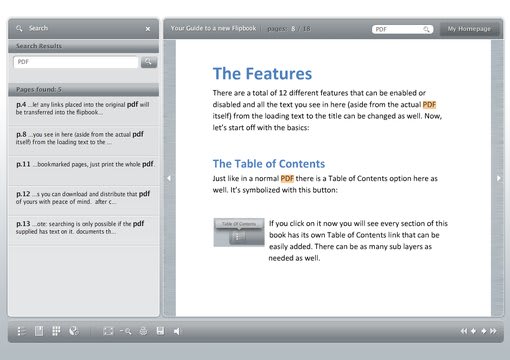Click the bookmark page icon in toolbar
The image size is (510, 360).
[x=39, y=331]
